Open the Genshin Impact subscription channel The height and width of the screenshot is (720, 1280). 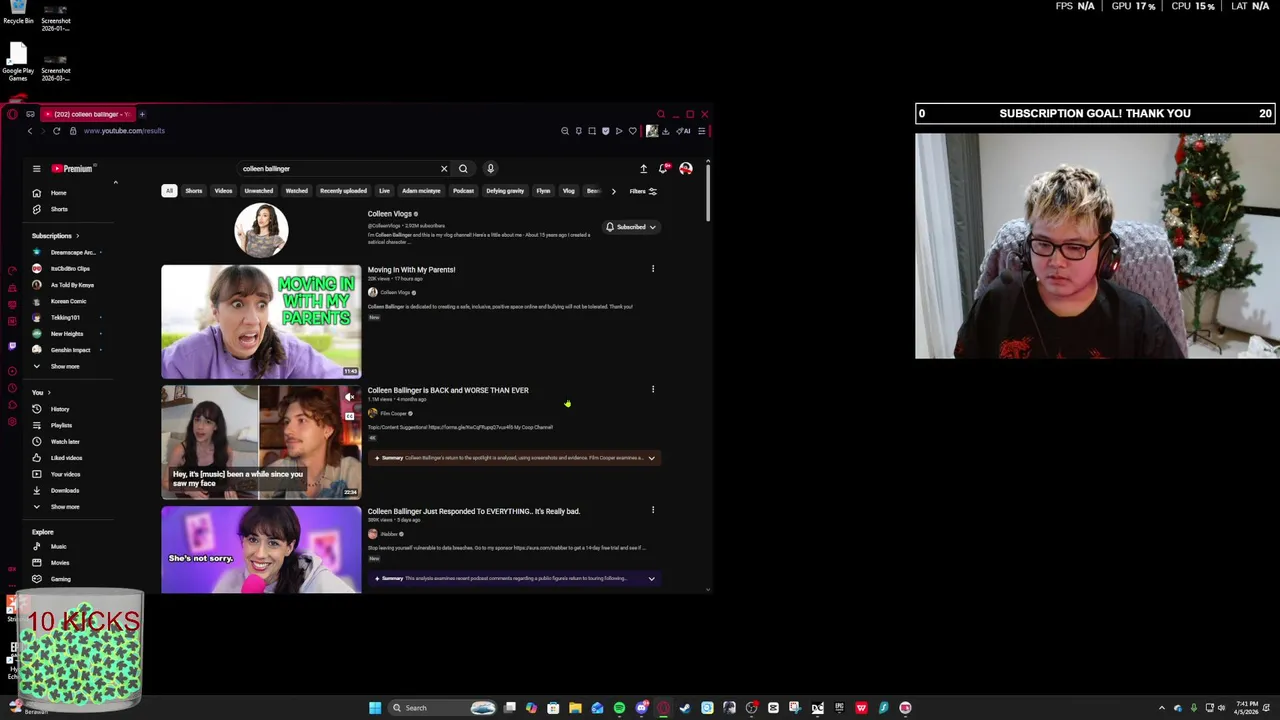click(x=70, y=350)
